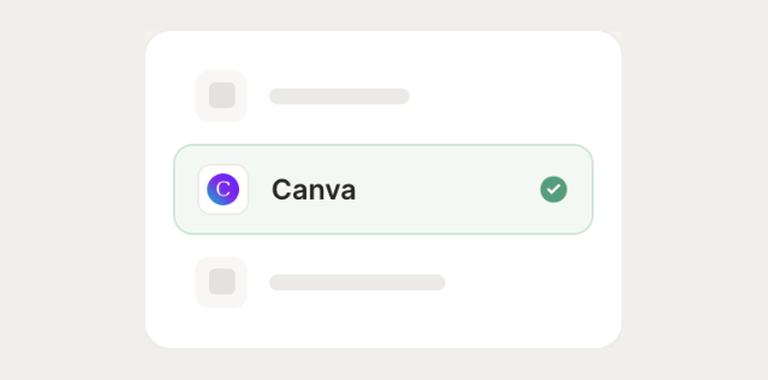Click the white tile around Canva logo
Image resolution: width=768 pixels, height=380 pixels.
(223, 190)
